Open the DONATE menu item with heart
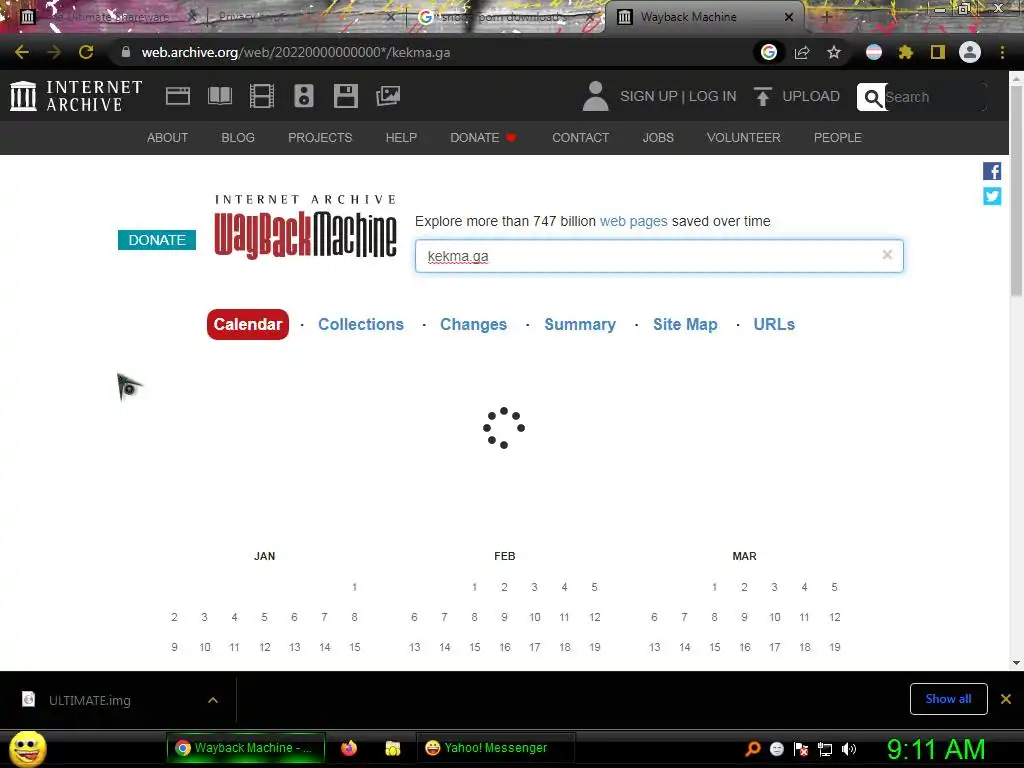 (483, 138)
